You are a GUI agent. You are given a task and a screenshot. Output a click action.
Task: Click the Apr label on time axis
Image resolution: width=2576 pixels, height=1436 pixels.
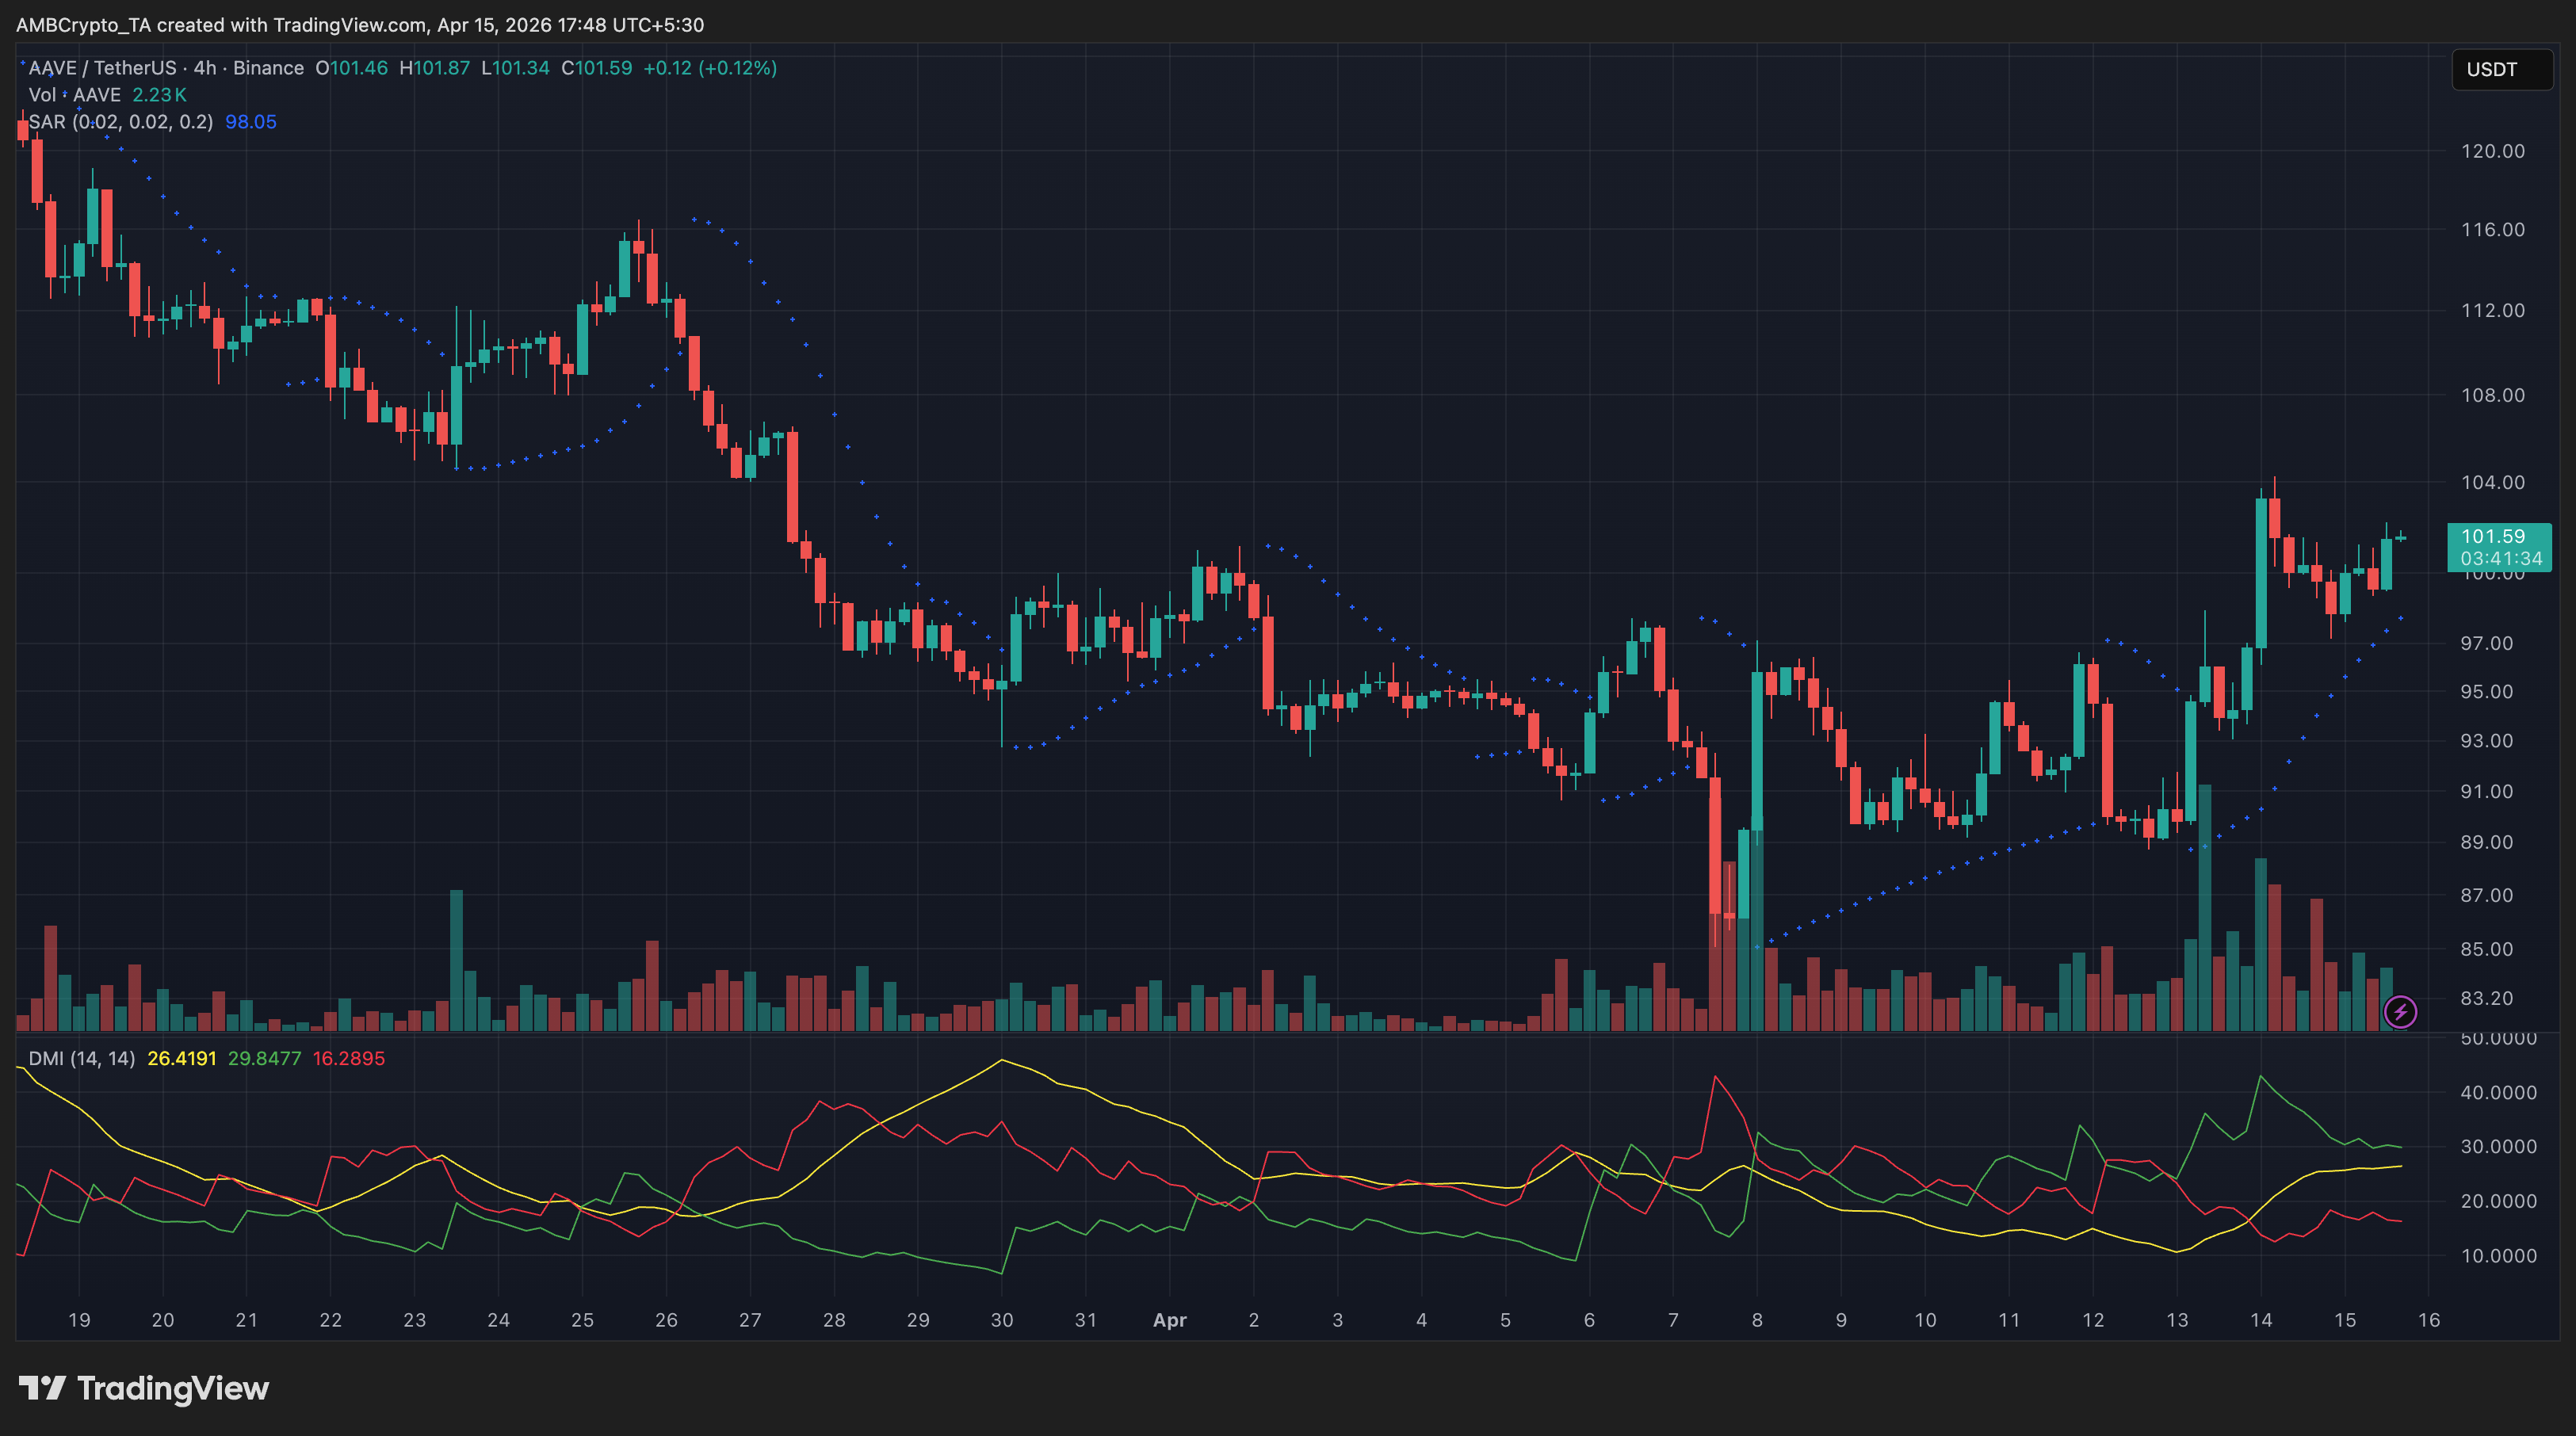(1169, 1320)
